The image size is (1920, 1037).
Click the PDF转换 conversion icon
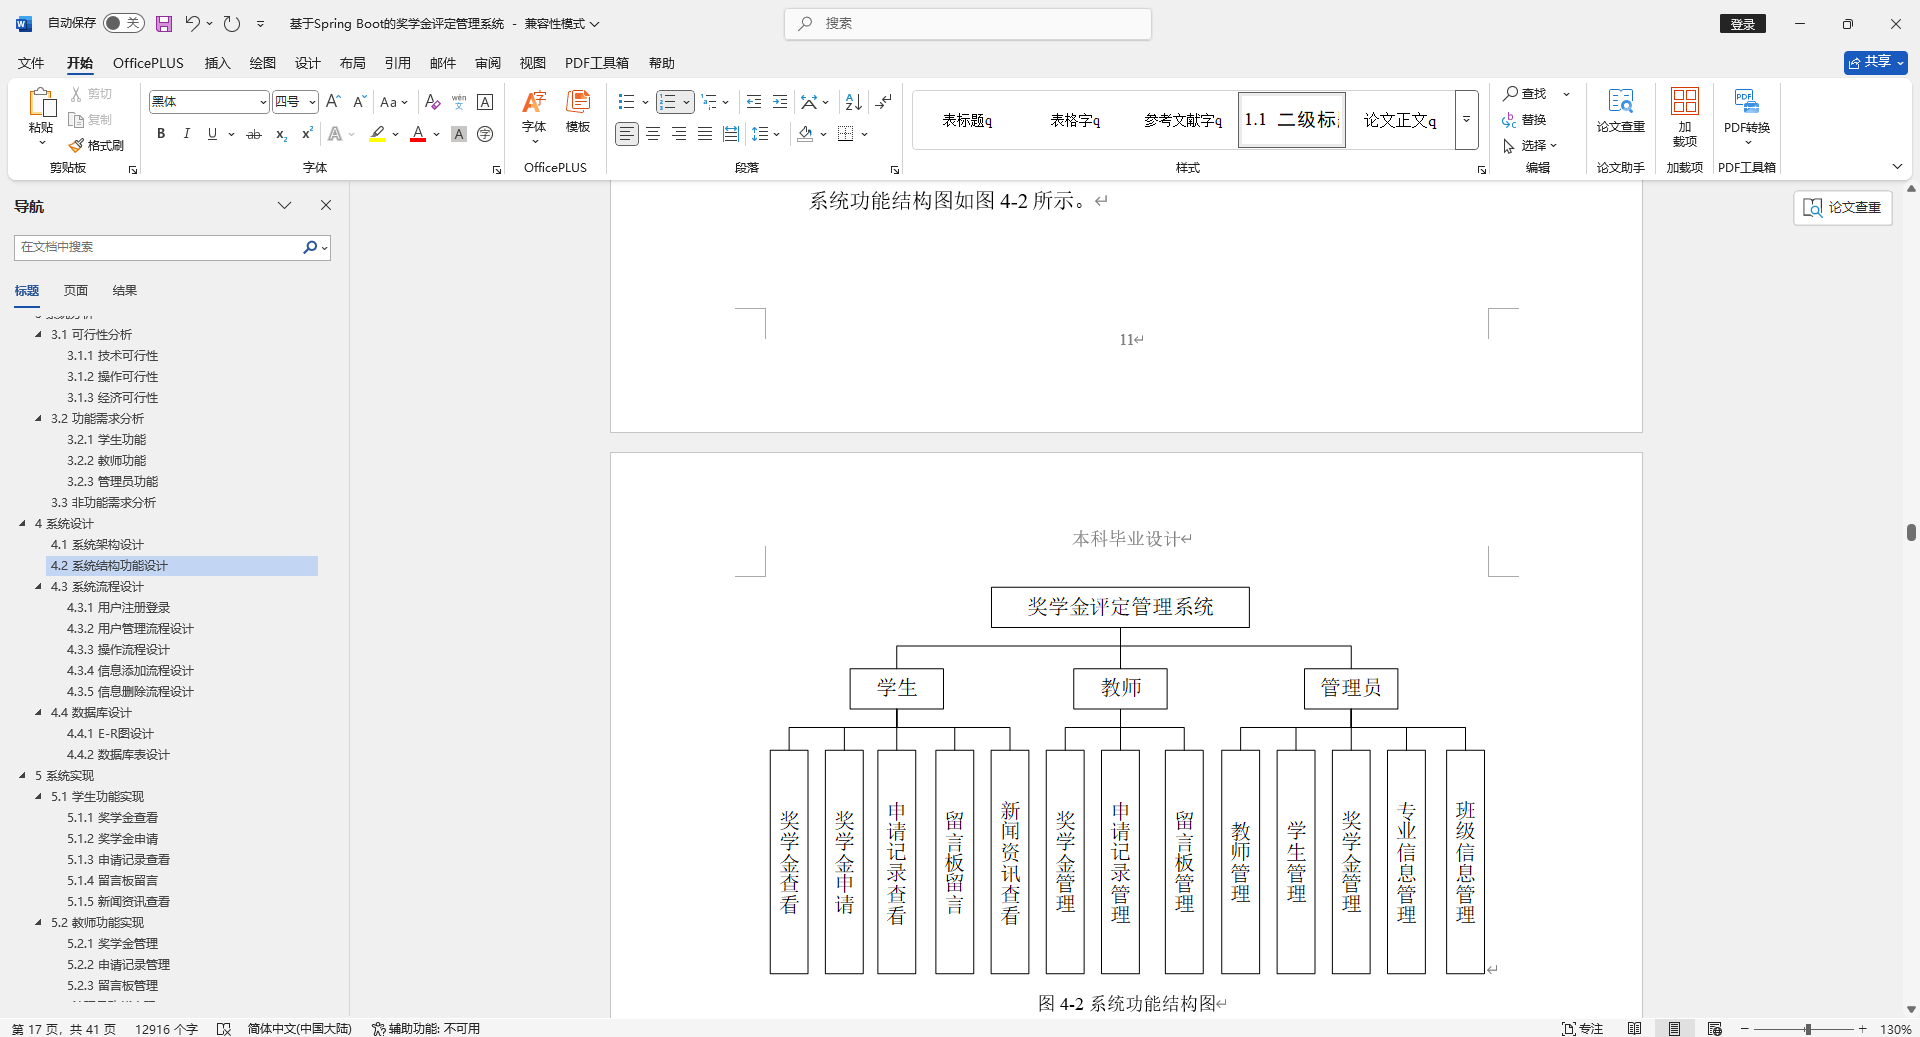coord(1746,112)
